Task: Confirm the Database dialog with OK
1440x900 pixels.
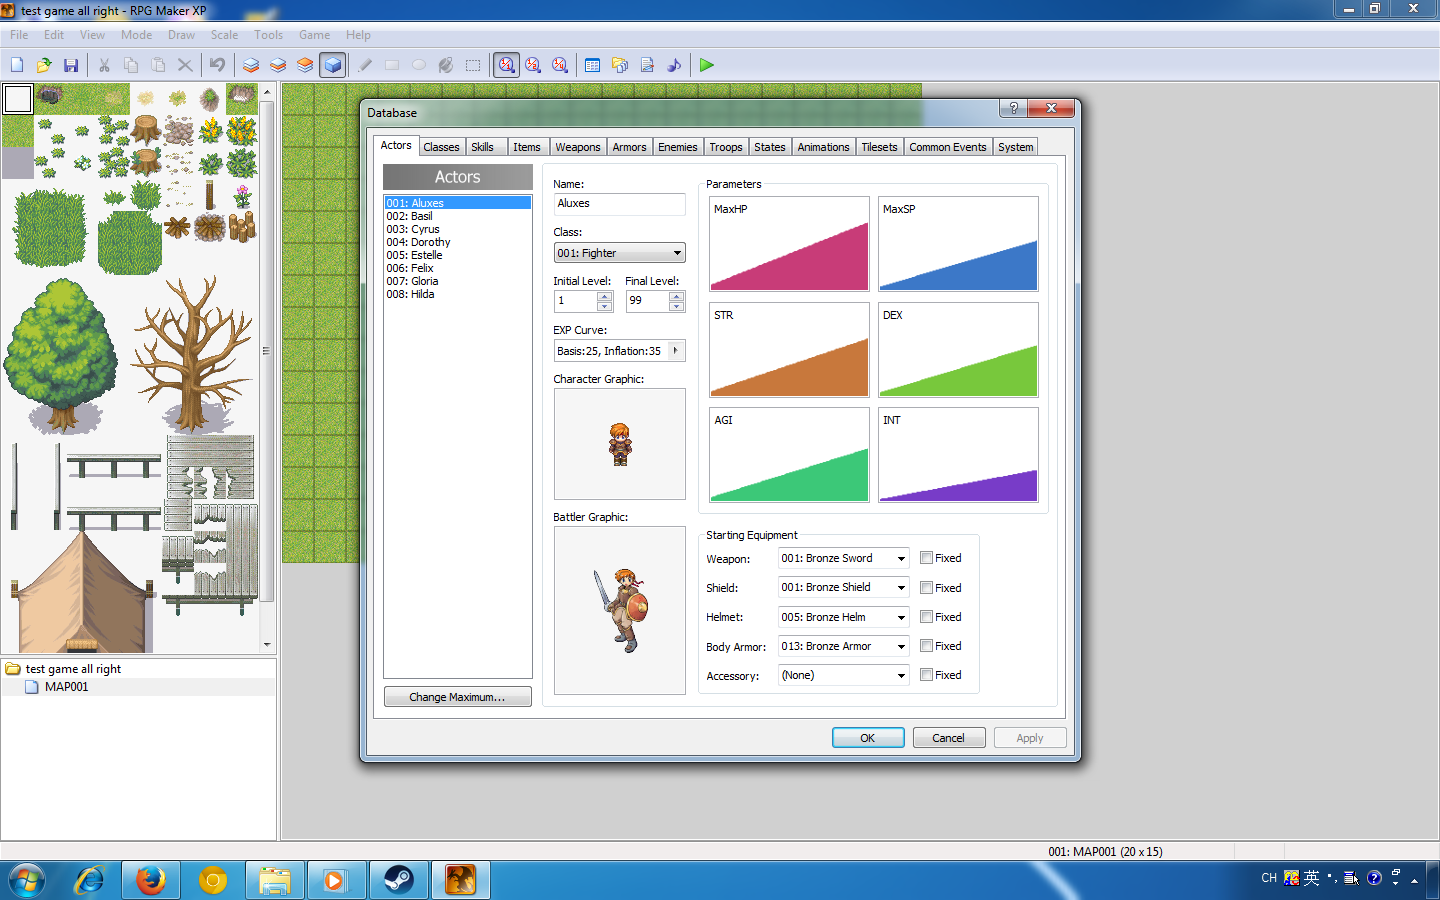Action: 868,738
